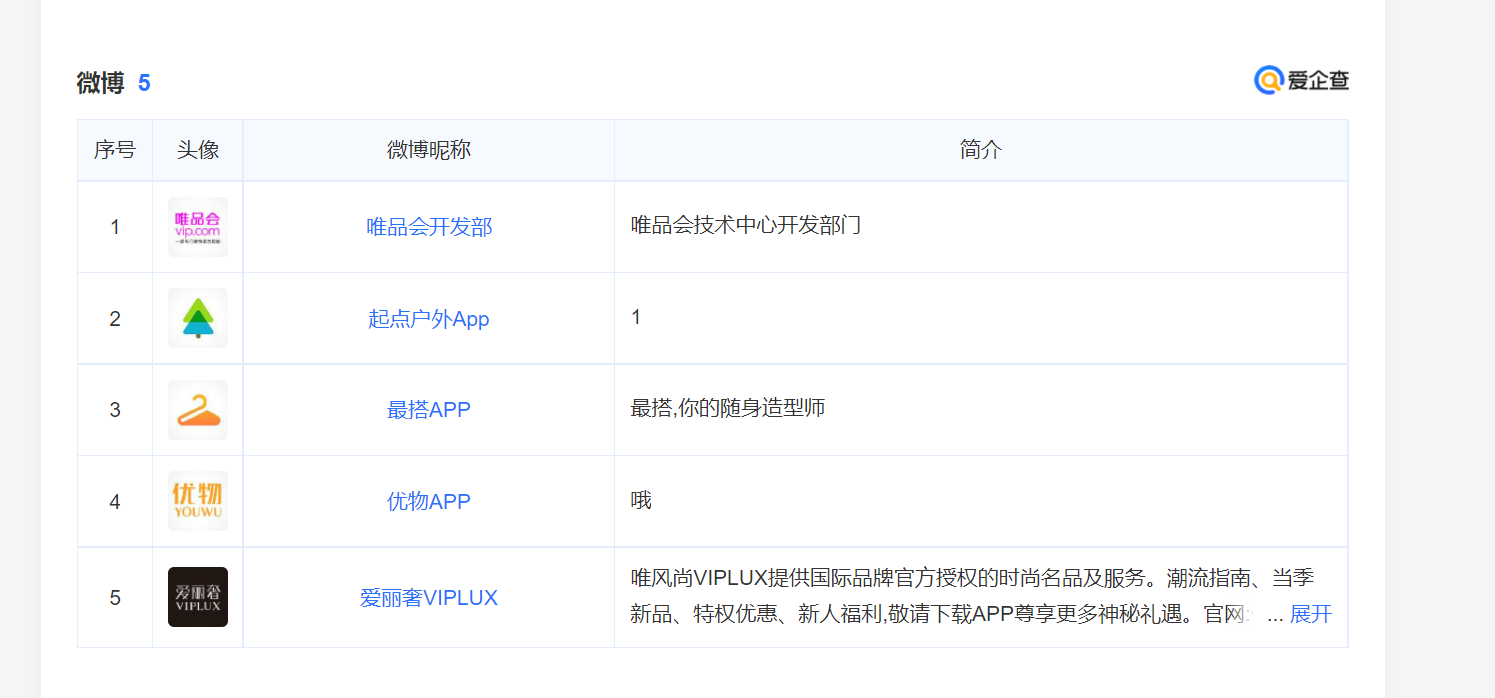The image size is (1495, 698).
Task: Click the serial number of 起点户外App row
Action: 115,319
